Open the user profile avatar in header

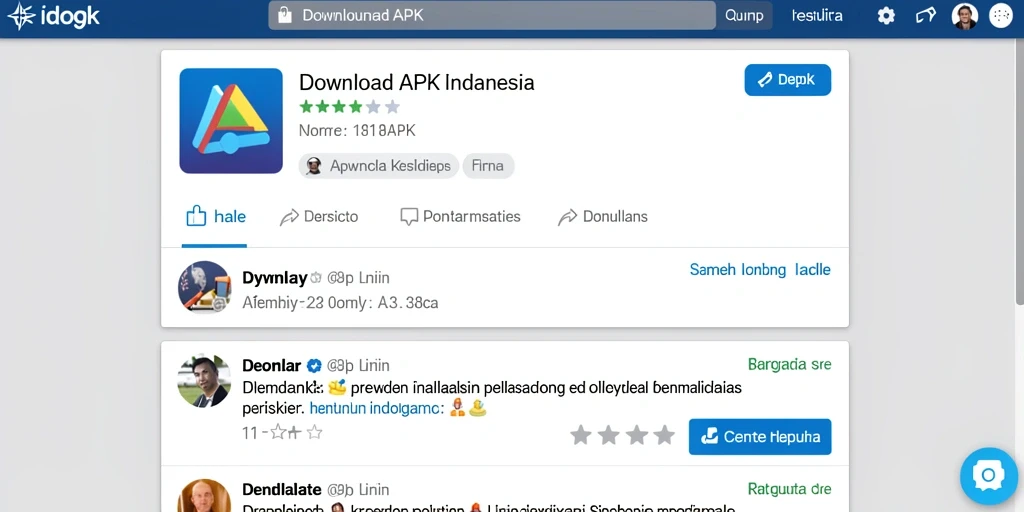(965, 16)
